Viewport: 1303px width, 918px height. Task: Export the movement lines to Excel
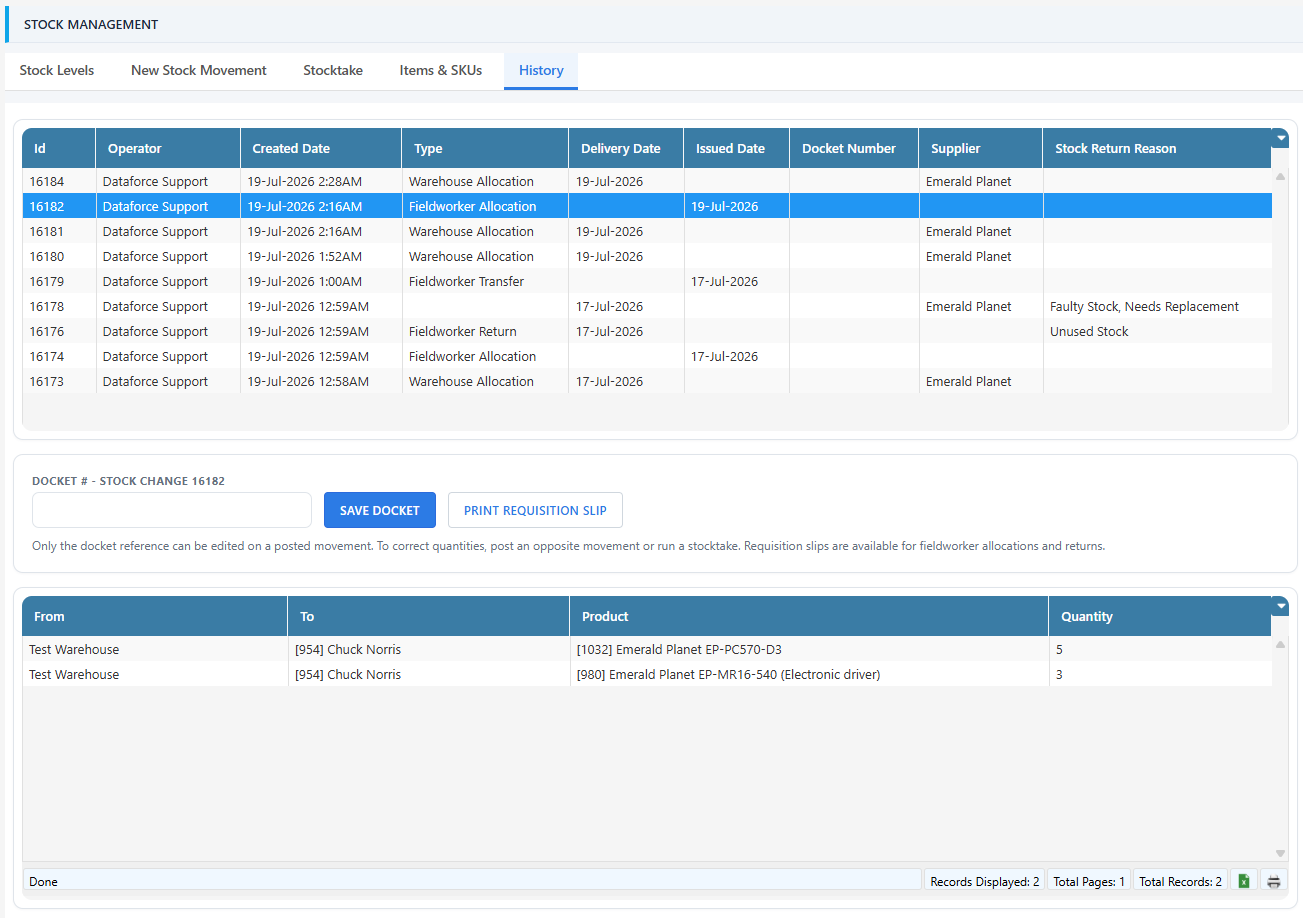1244,881
